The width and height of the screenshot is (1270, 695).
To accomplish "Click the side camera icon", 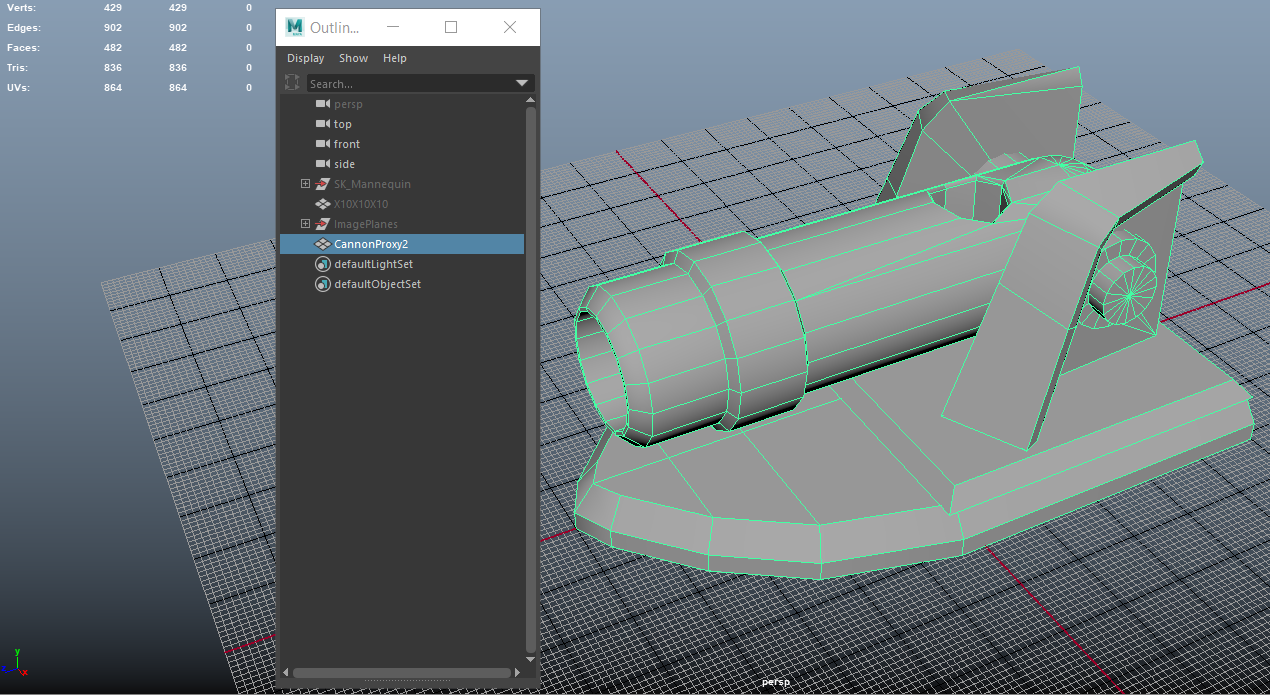I will 322,164.
